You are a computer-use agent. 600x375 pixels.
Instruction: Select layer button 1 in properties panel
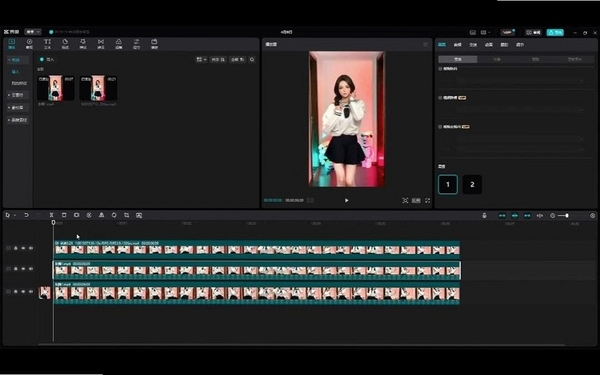(448, 184)
